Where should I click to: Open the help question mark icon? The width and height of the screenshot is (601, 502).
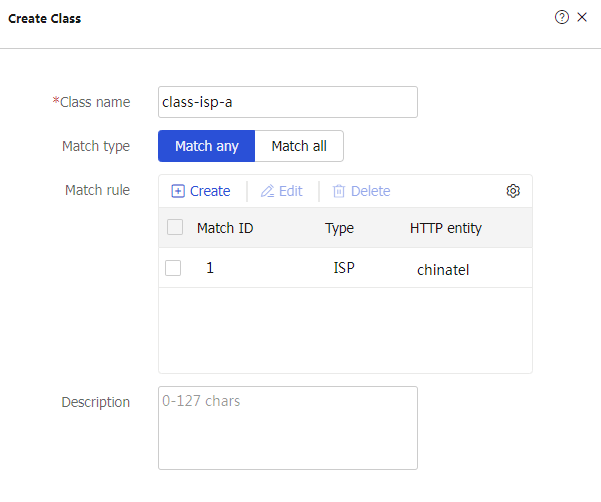(562, 17)
